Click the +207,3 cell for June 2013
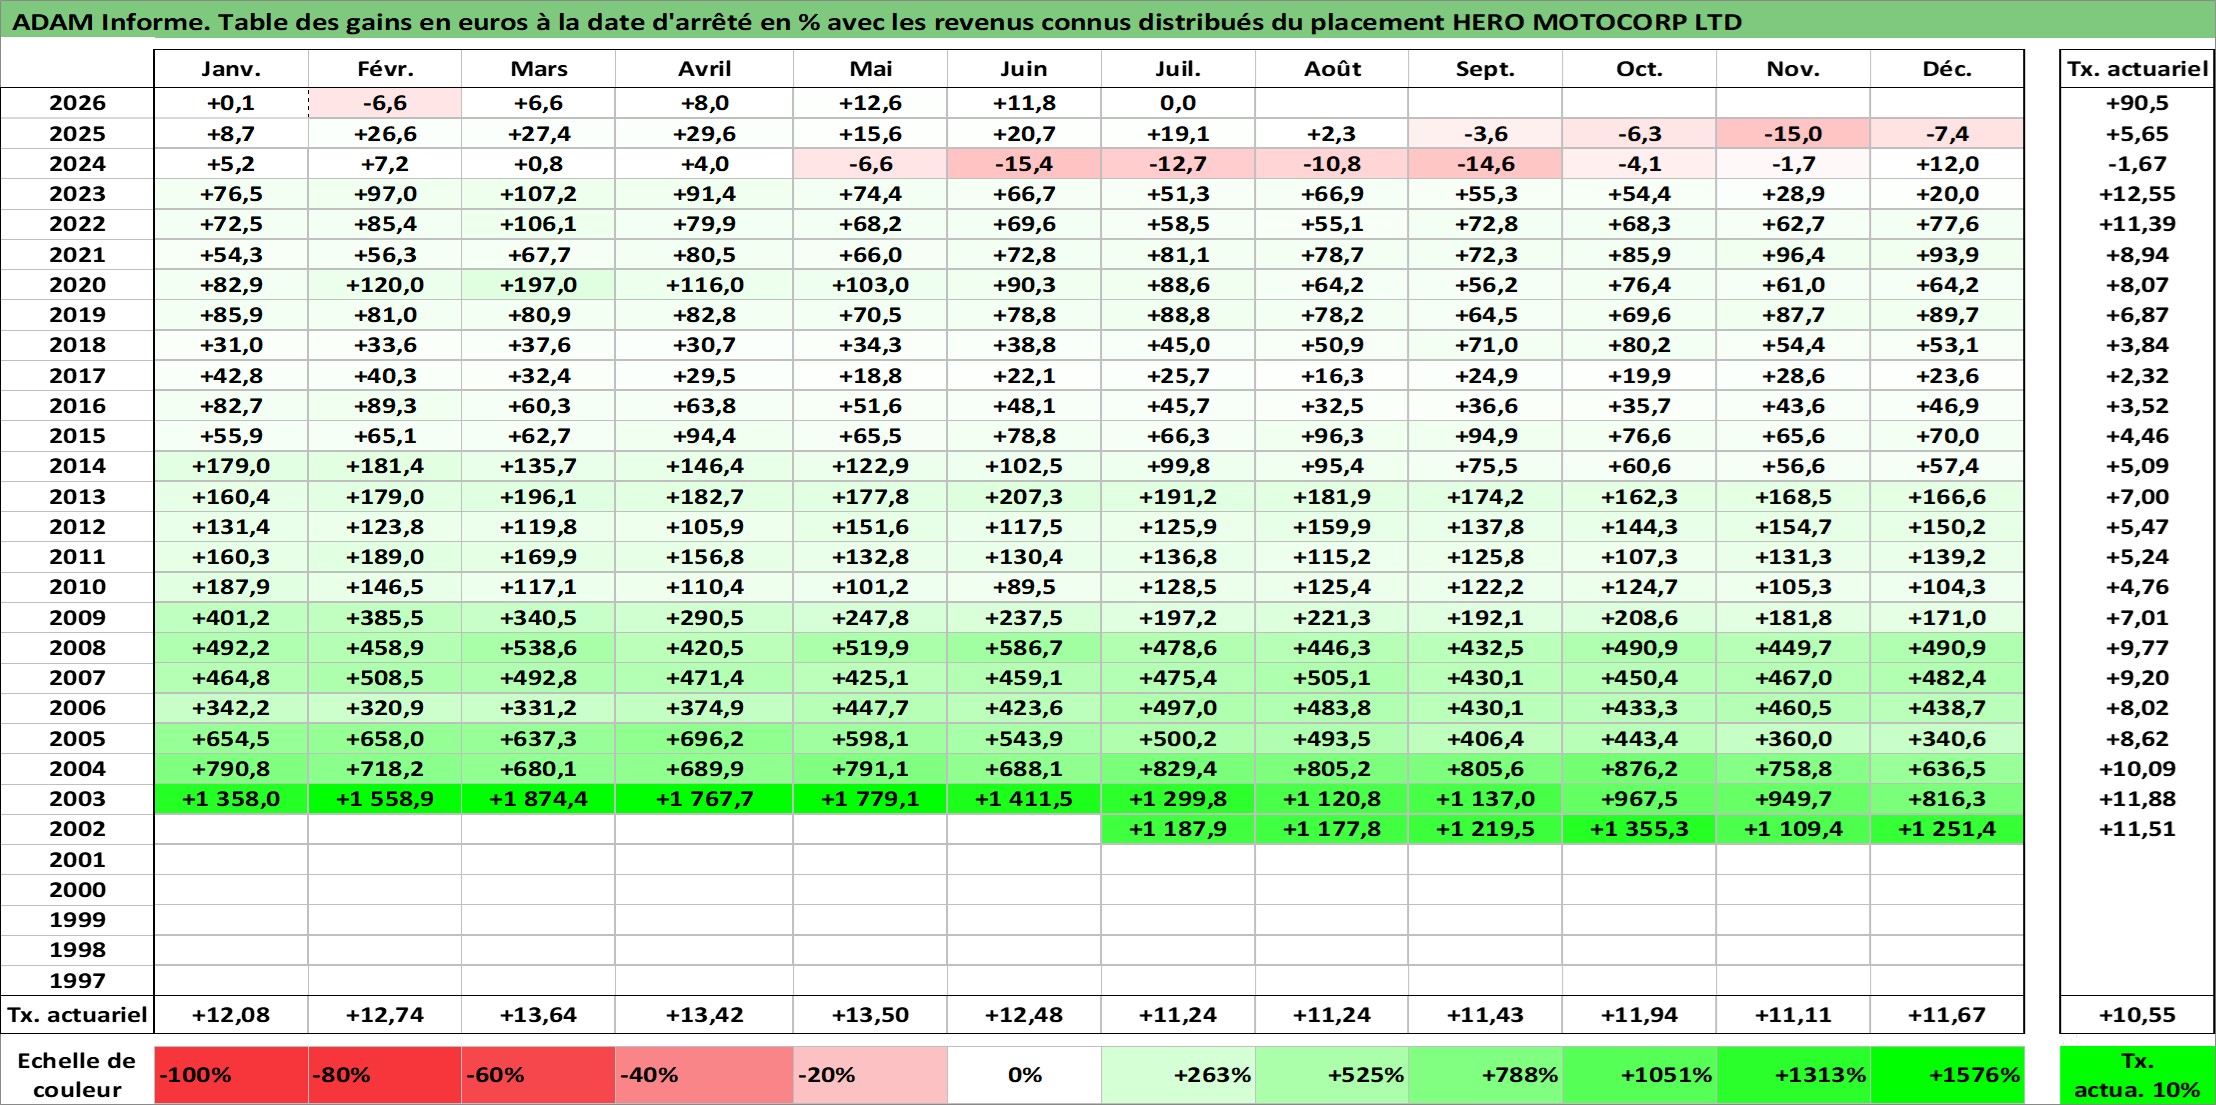The height and width of the screenshot is (1105, 2216). pyautogui.click(x=1024, y=497)
